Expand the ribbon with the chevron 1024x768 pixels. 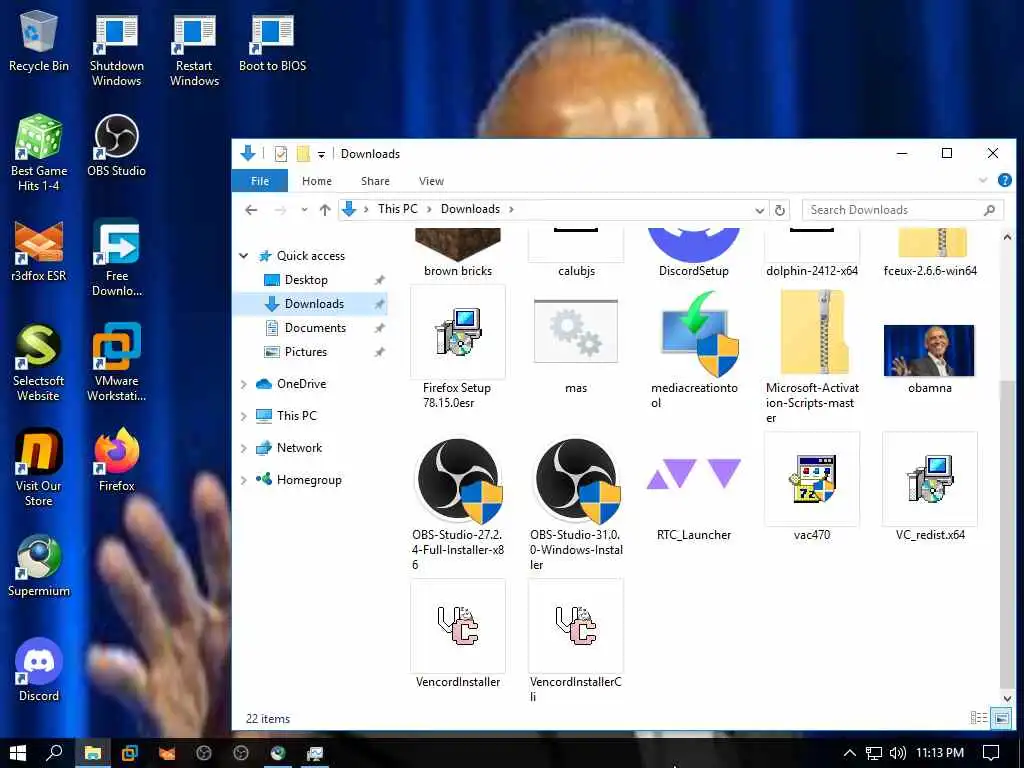coord(983,180)
